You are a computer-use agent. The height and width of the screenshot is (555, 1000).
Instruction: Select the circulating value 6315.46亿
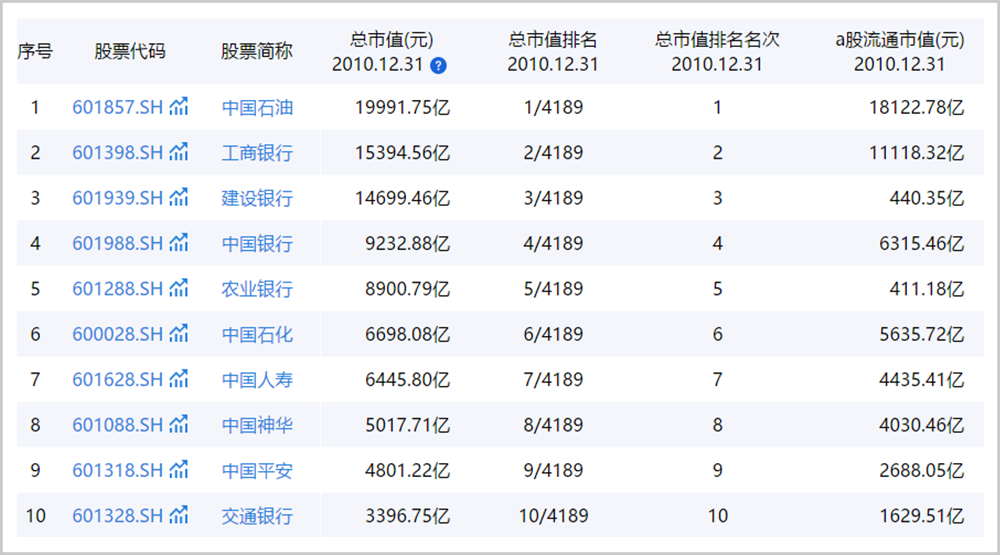point(922,243)
